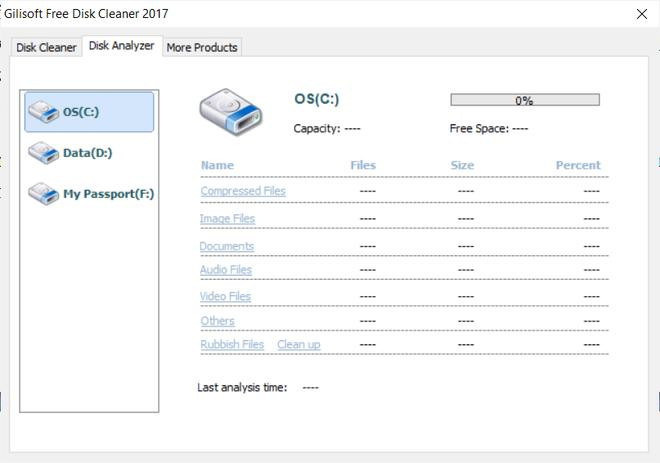Click the Data(D:) drive icon
Screen dimensions: 660x463
point(43,153)
